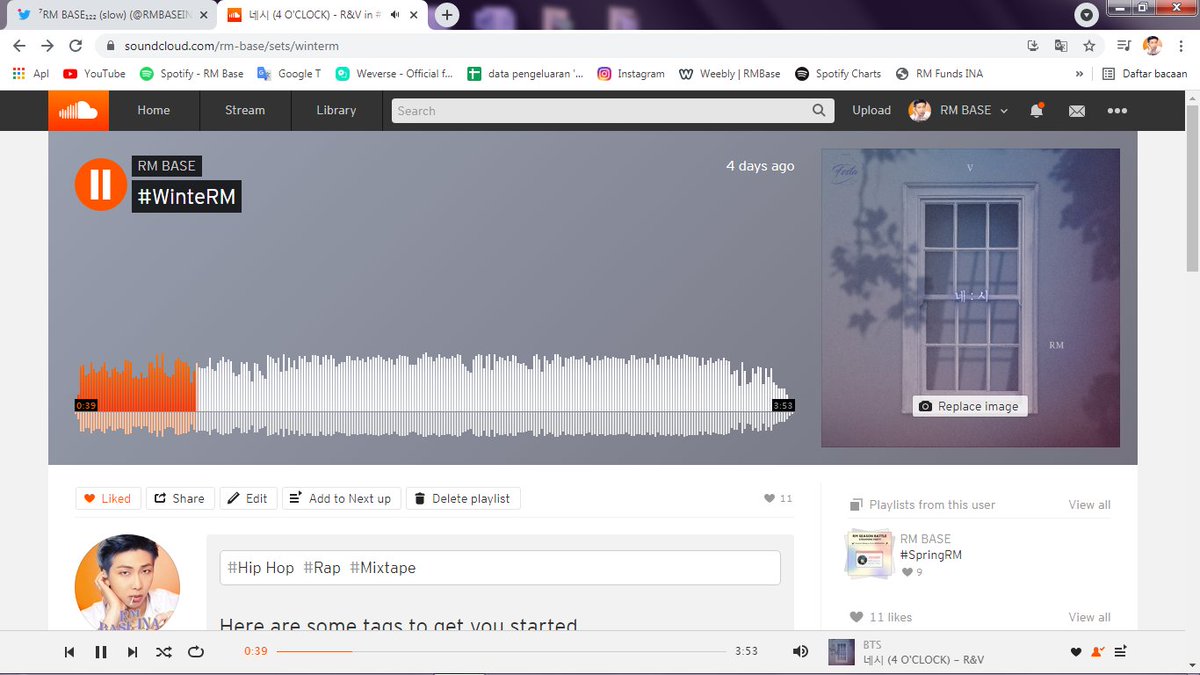Open notifications bell
Screen dimensions: 1200x675
point(1036,110)
